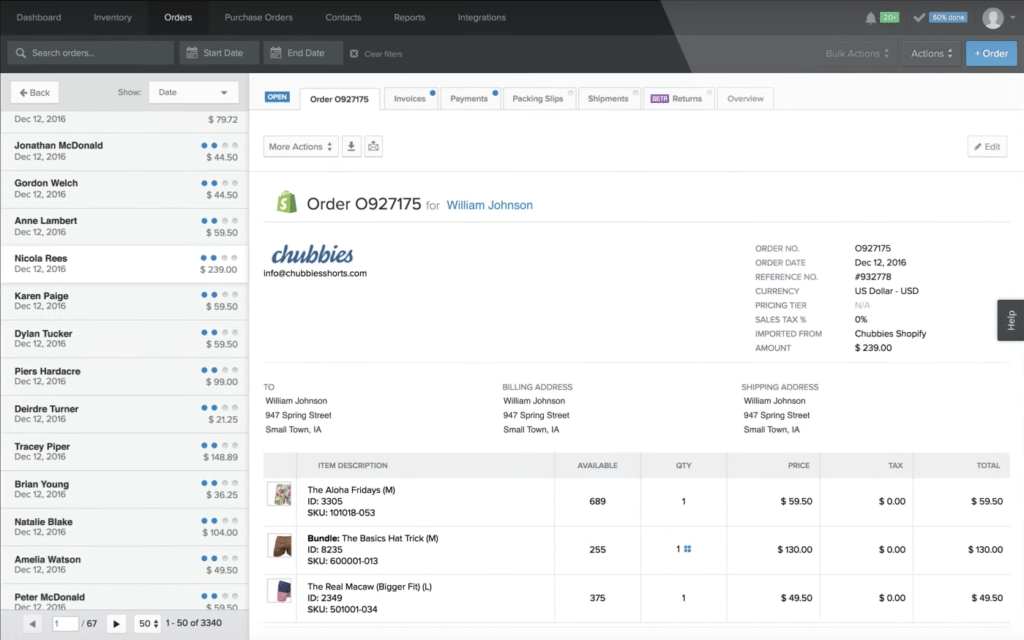Click the search magnifier icon

click(21, 53)
